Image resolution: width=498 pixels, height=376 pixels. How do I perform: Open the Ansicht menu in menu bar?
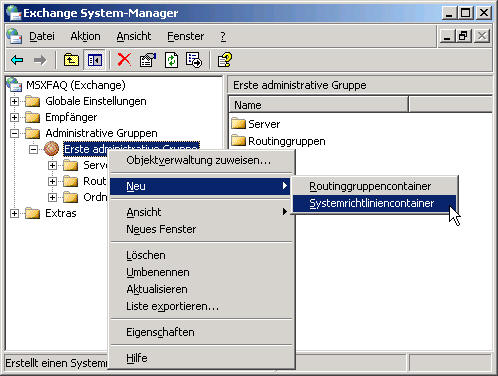pos(134,36)
